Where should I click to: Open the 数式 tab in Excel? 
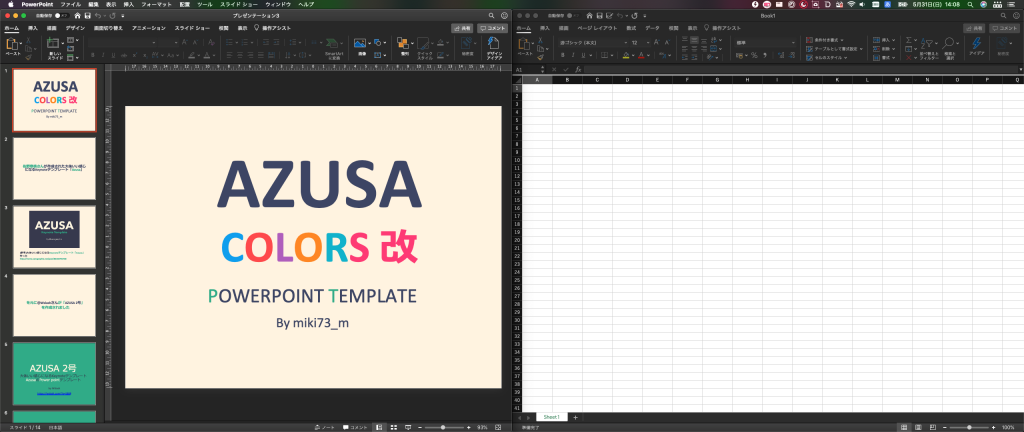click(x=631, y=29)
